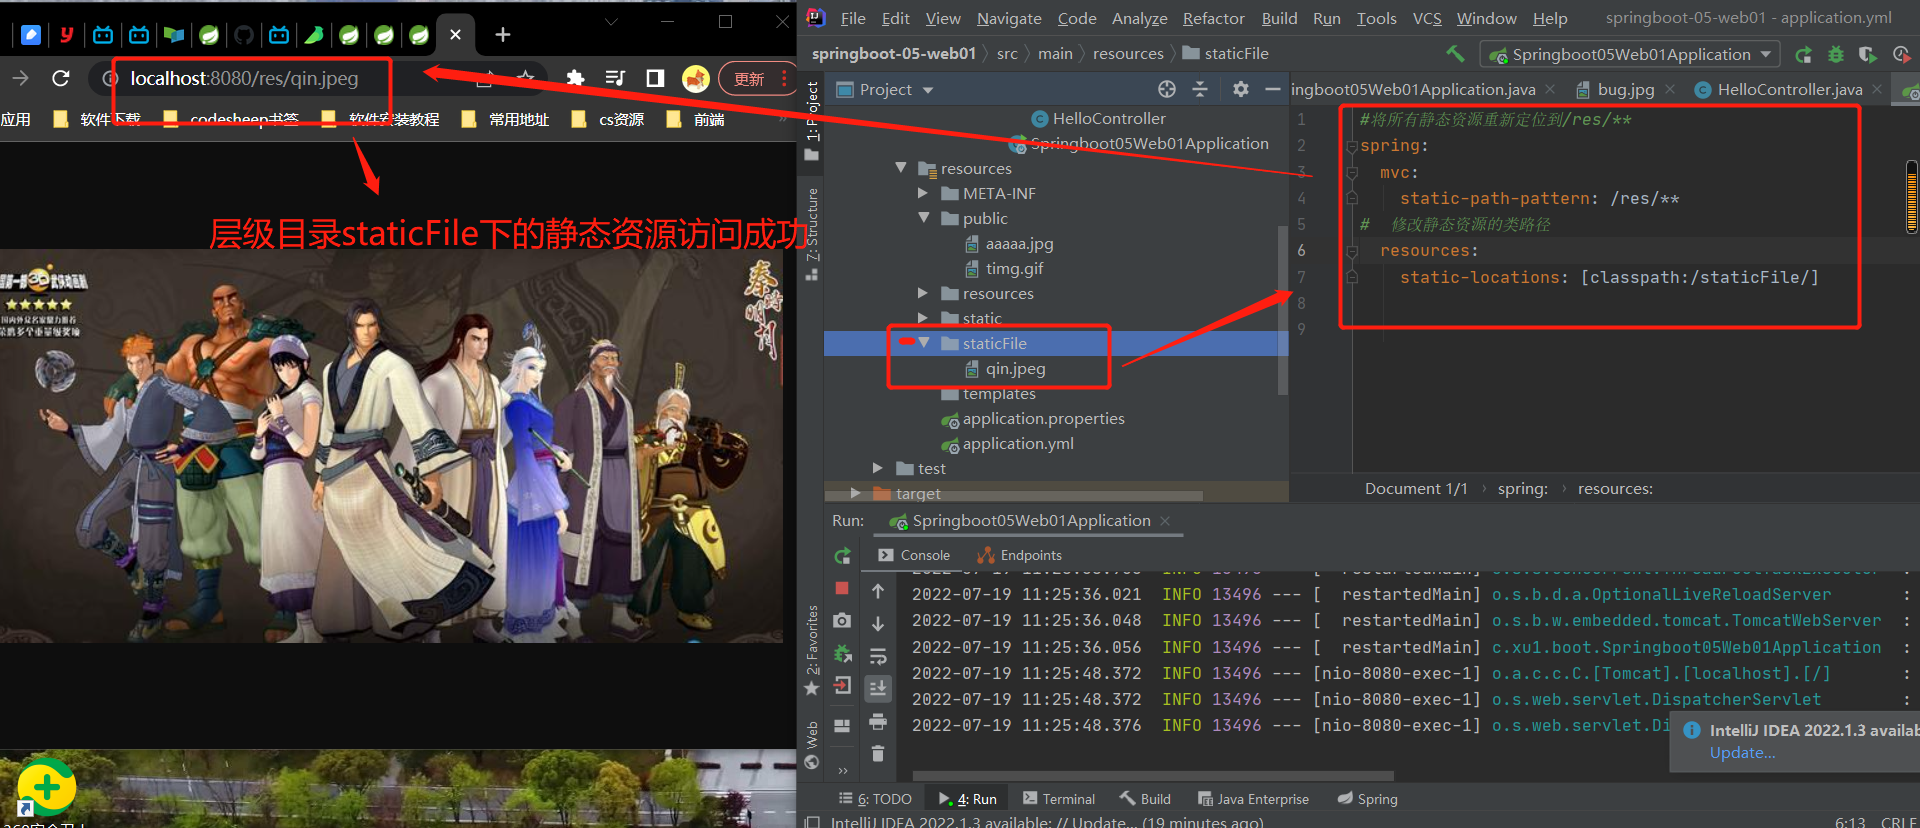Toggle scroll to end of console
The width and height of the screenshot is (1920, 828).
[x=878, y=688]
